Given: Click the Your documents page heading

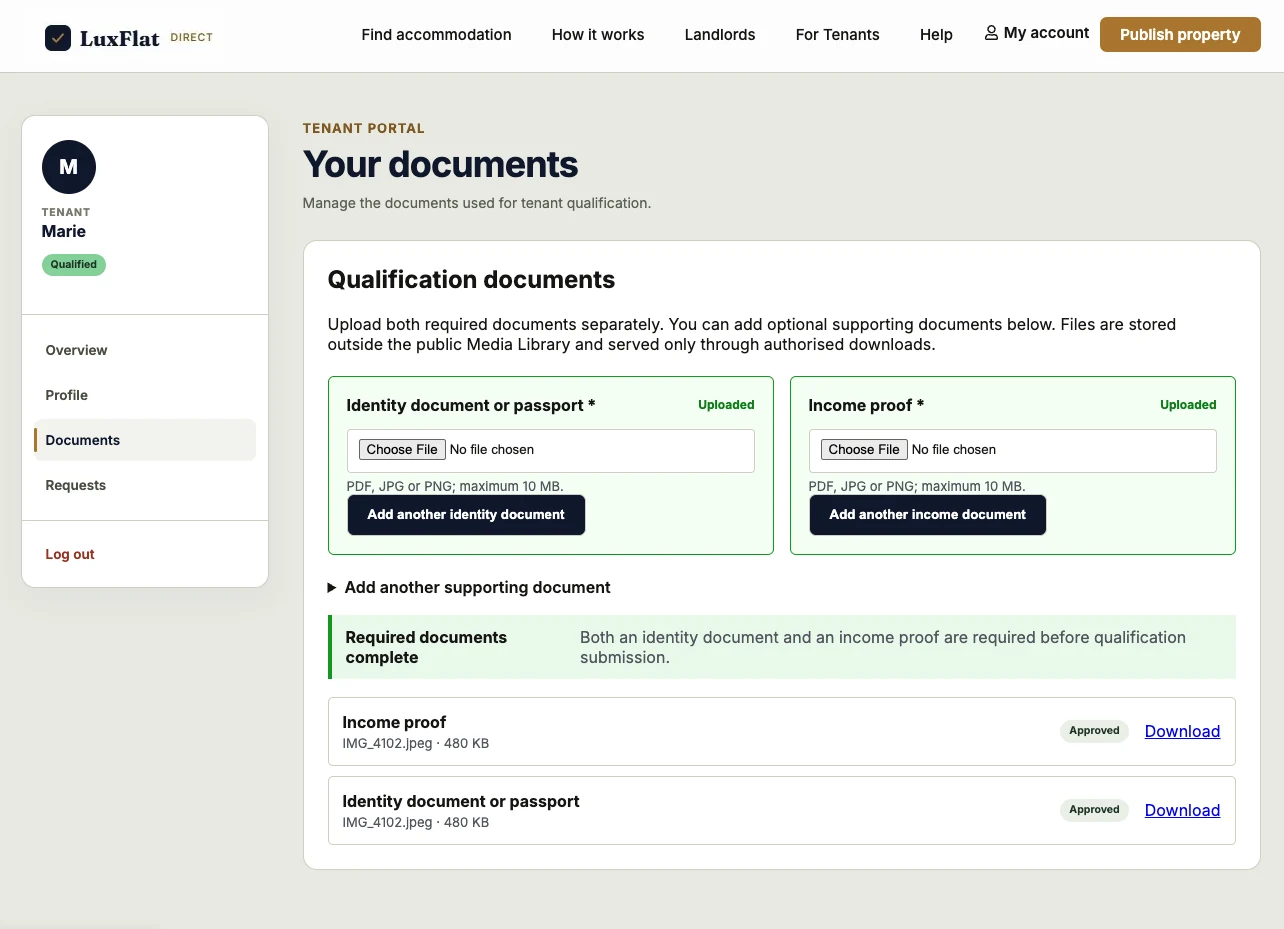Looking at the screenshot, I should [x=441, y=164].
